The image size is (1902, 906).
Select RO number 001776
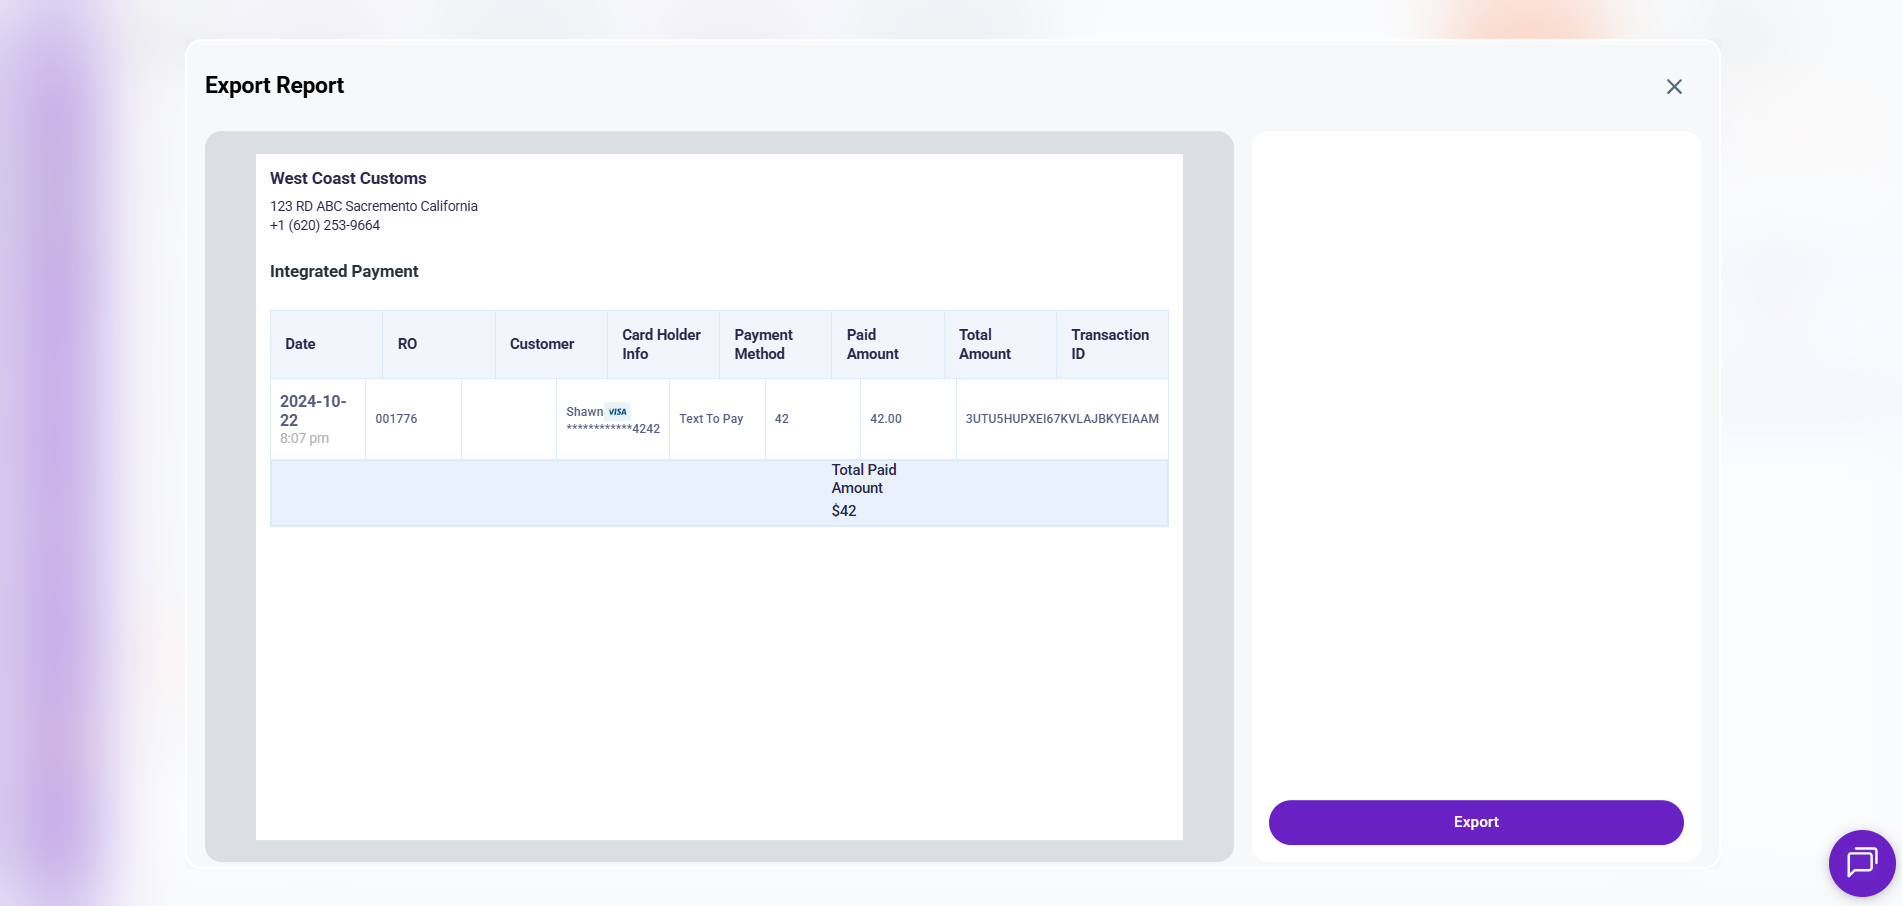[396, 419]
